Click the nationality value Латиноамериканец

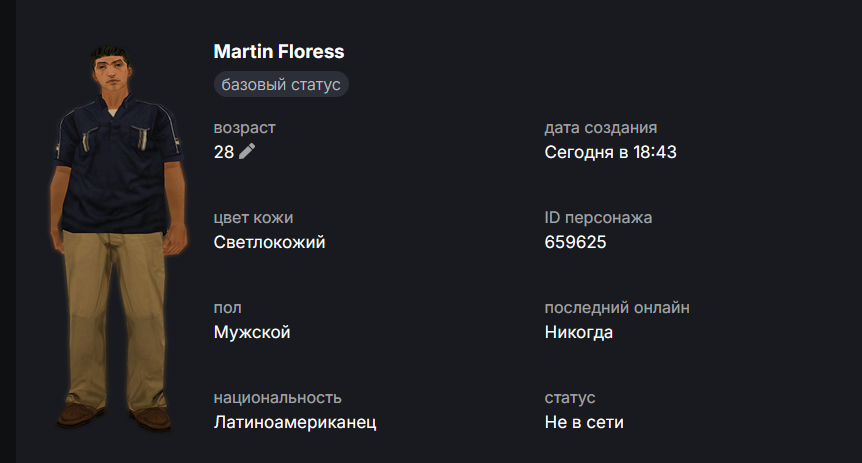(x=295, y=422)
